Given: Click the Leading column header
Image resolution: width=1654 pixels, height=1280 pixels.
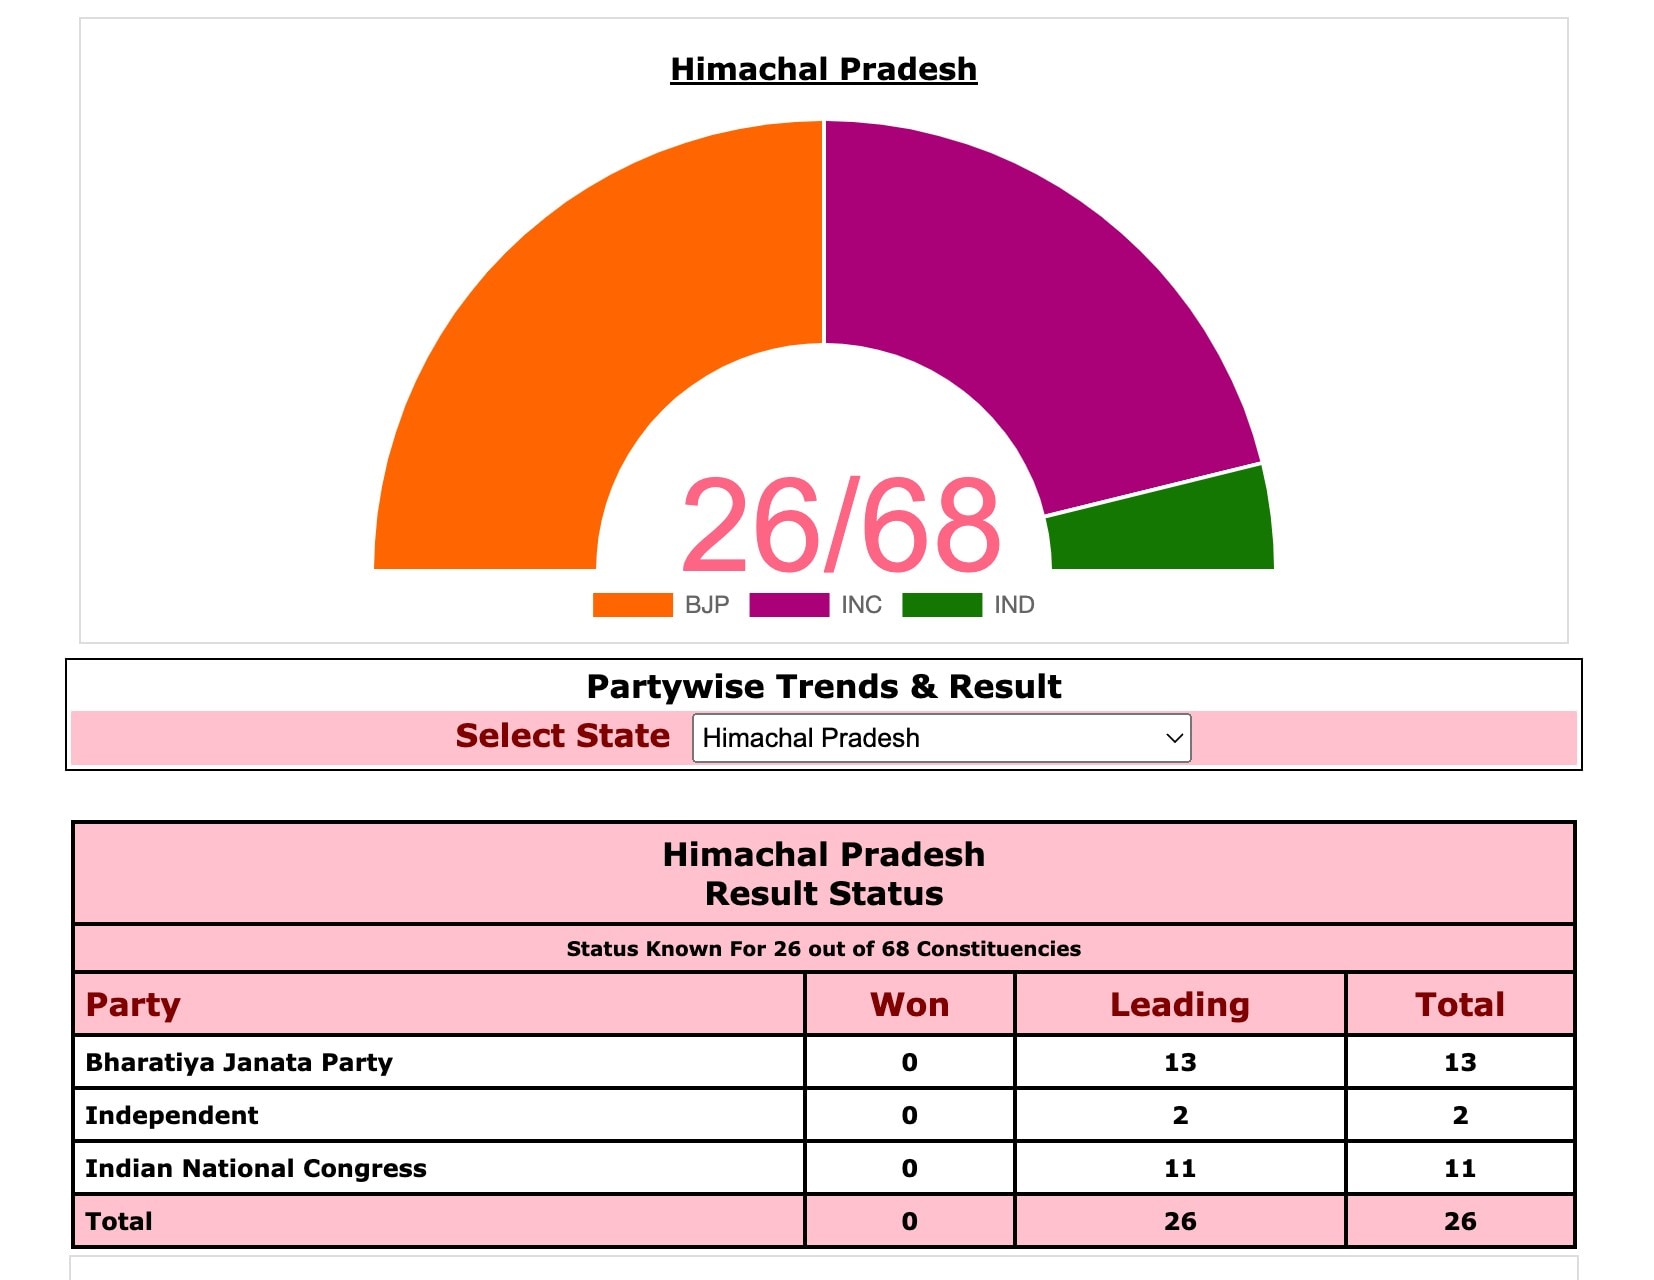Looking at the screenshot, I should 1180,1004.
